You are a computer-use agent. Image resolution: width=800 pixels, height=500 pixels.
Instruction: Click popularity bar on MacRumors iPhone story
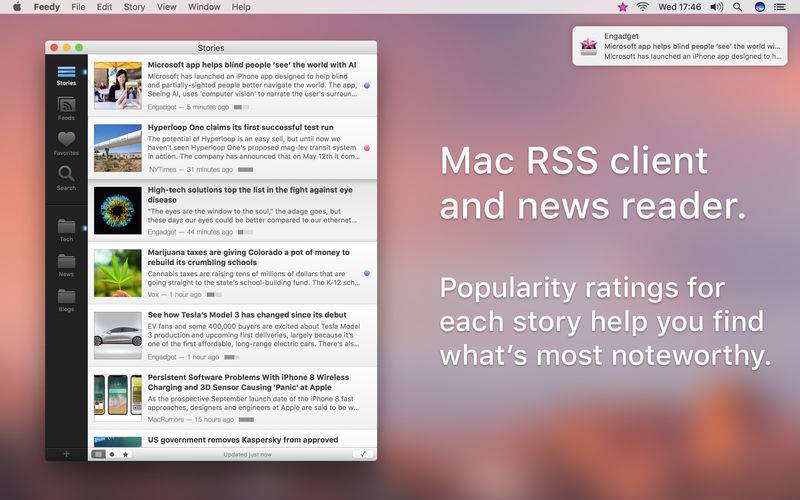[246, 420]
